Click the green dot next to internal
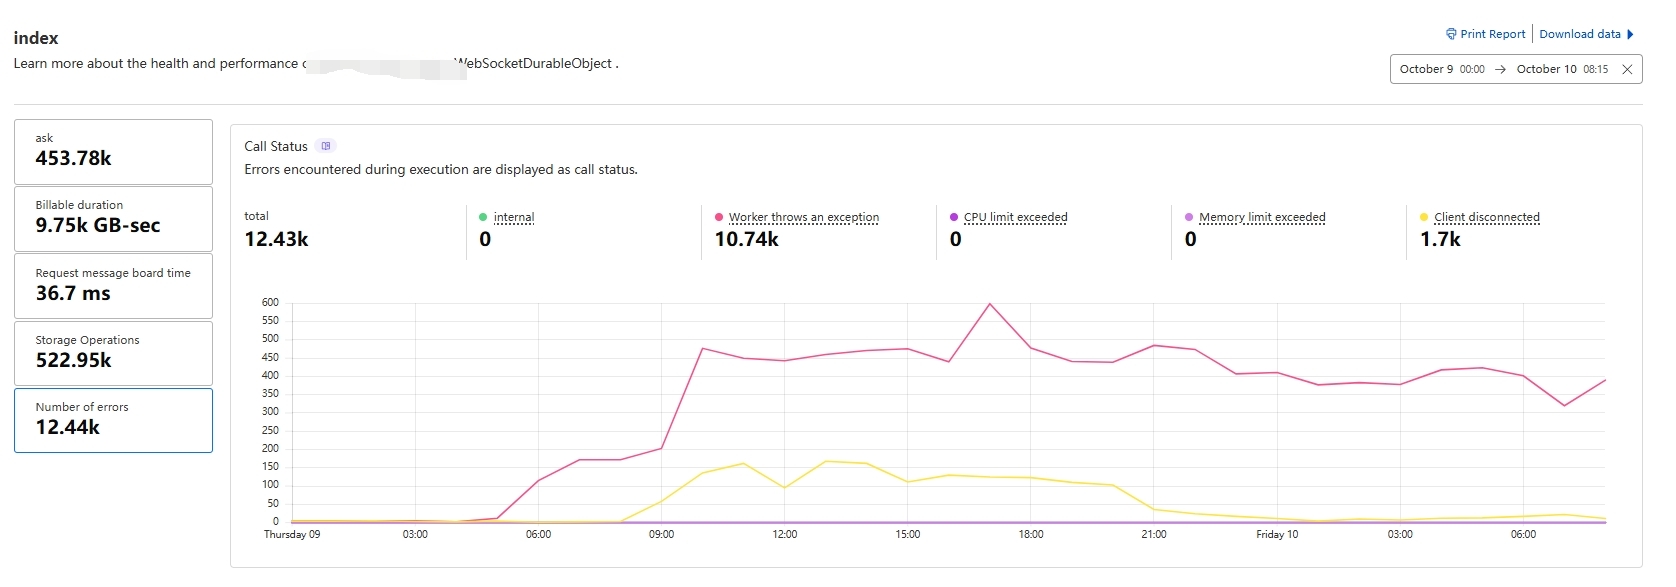 483,217
